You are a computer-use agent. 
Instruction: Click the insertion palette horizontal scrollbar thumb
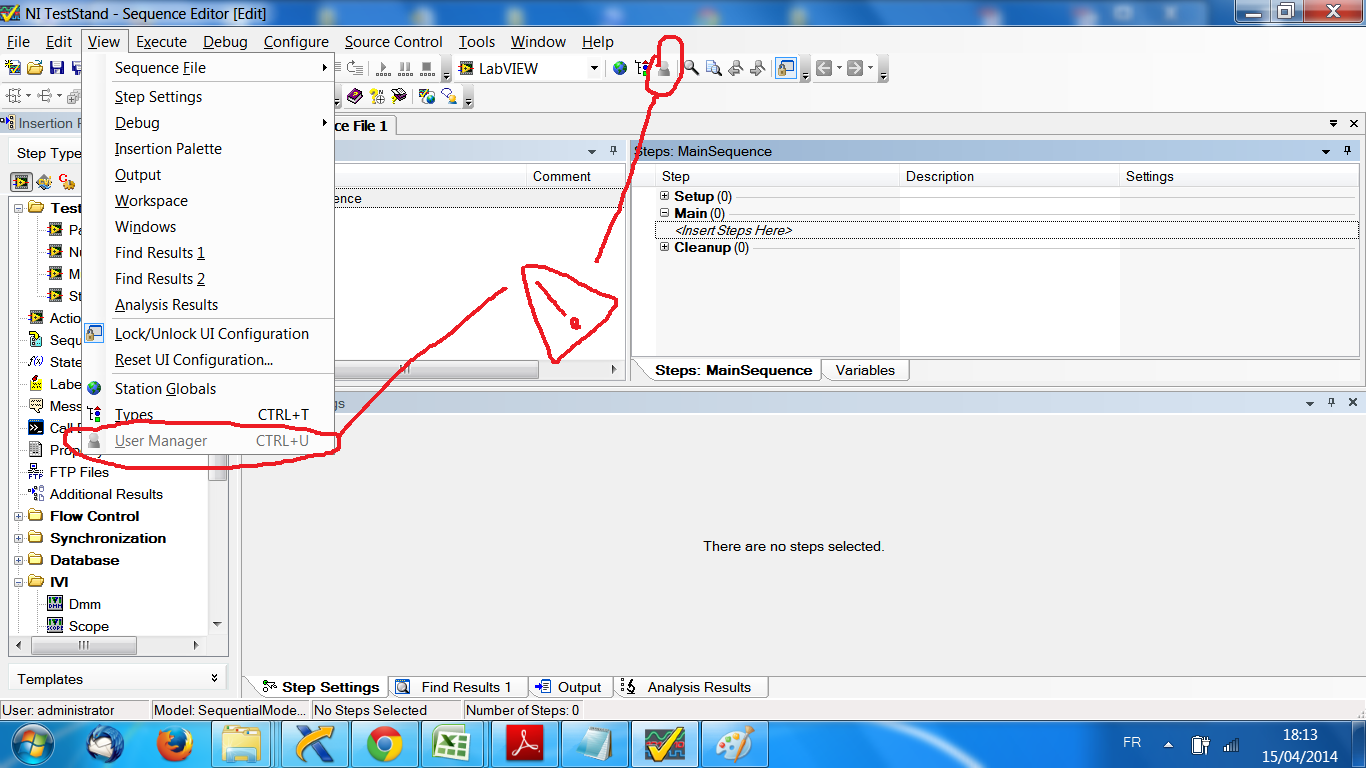pos(82,646)
